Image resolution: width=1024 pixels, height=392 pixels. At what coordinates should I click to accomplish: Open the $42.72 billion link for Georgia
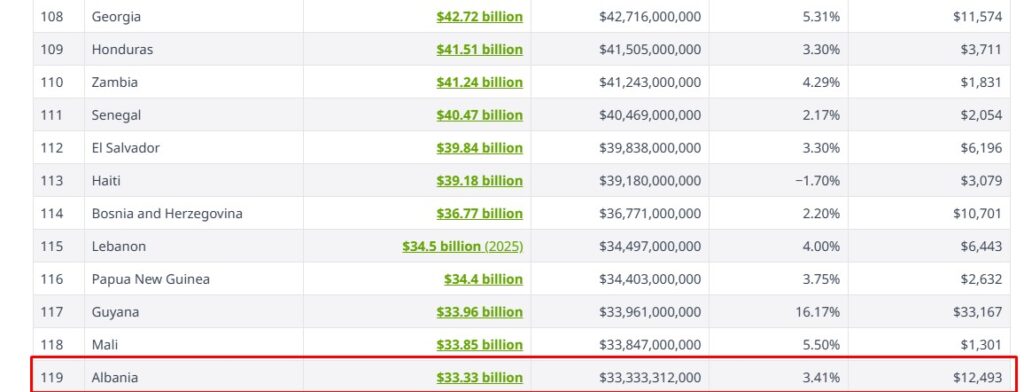click(479, 17)
